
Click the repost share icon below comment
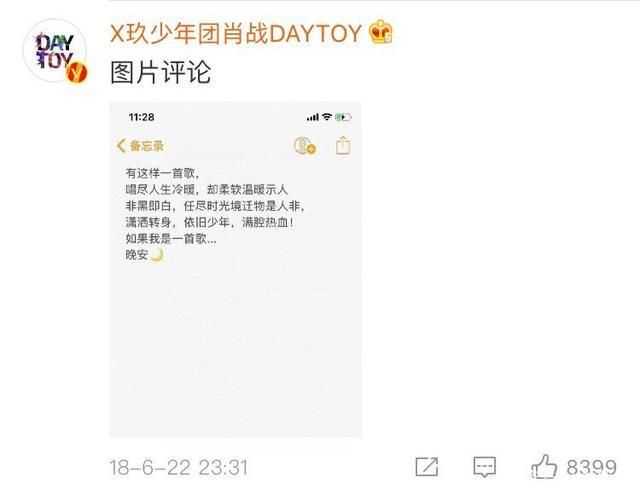[427, 466]
